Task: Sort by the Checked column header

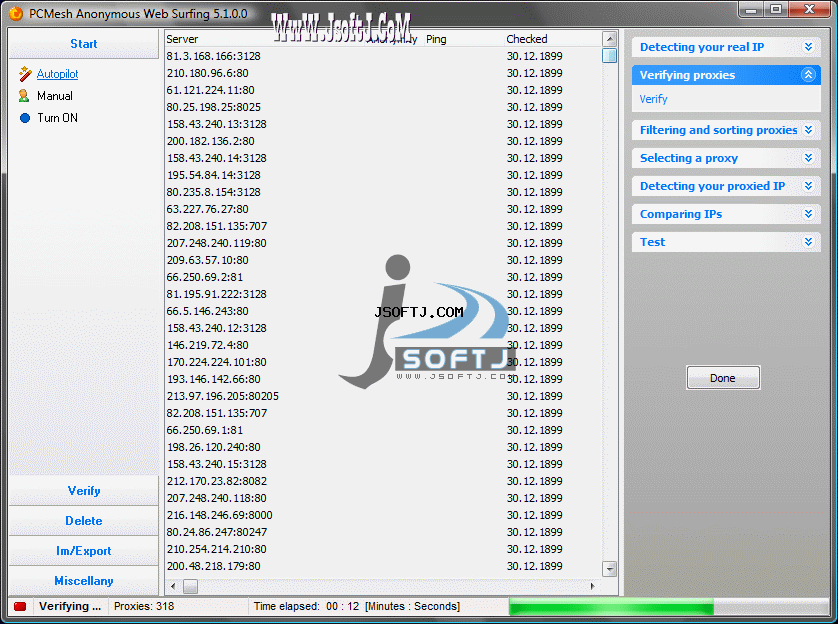Action: pyautogui.click(x=526, y=39)
